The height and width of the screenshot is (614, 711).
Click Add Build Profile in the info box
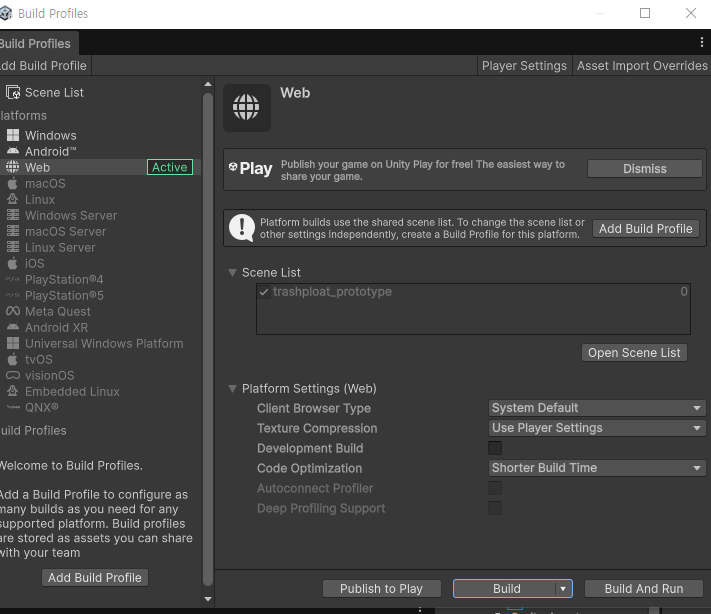click(645, 229)
